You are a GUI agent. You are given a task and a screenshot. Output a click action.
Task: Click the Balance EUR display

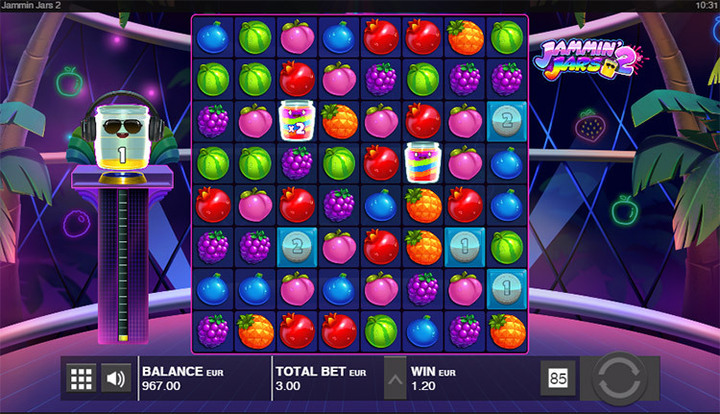183,378
